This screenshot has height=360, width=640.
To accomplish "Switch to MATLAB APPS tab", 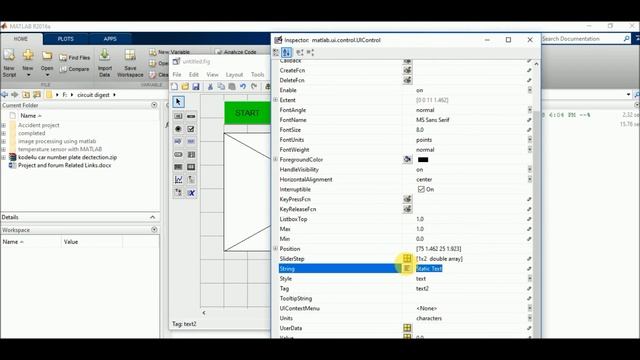I will coord(110,39).
